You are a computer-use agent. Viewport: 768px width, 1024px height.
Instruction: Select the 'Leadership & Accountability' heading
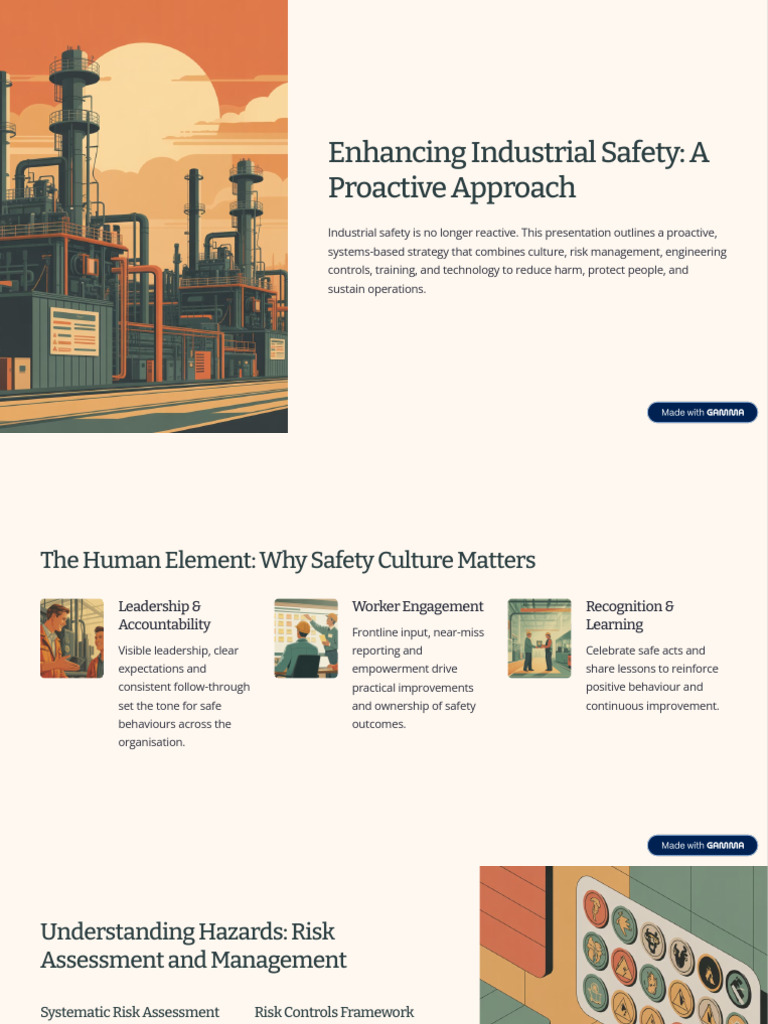tap(164, 615)
